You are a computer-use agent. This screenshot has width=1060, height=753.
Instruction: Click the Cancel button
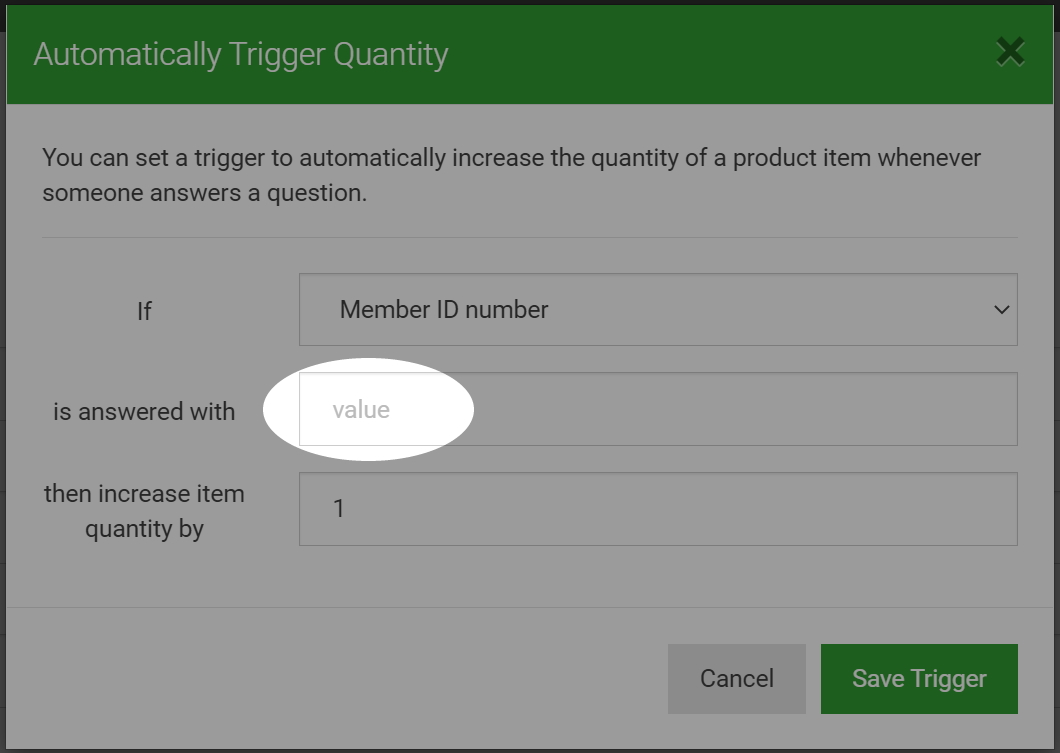click(x=736, y=679)
